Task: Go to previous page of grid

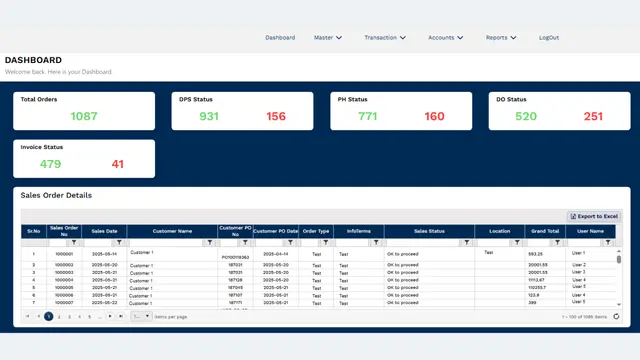Action: 38,316
